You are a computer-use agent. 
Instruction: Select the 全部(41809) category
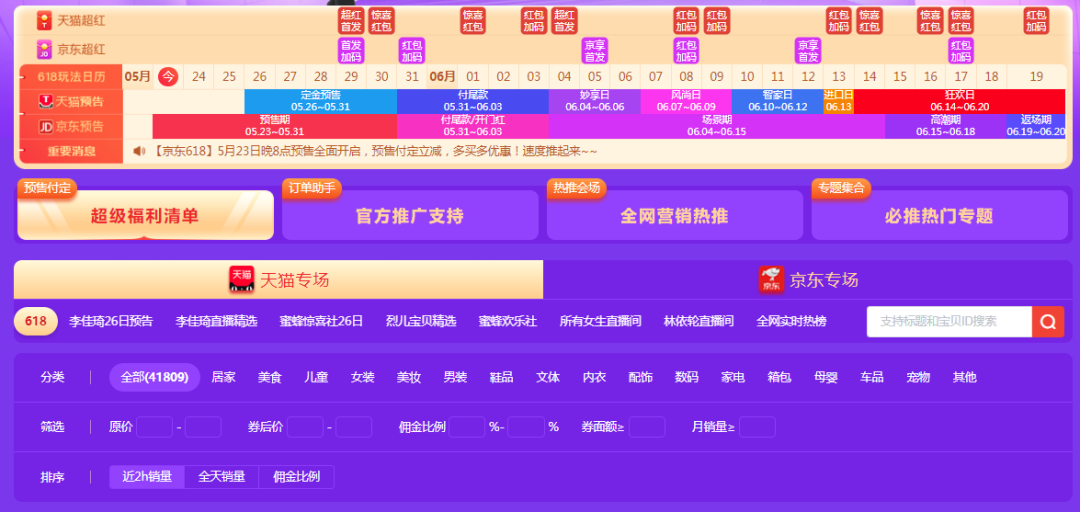[155, 378]
